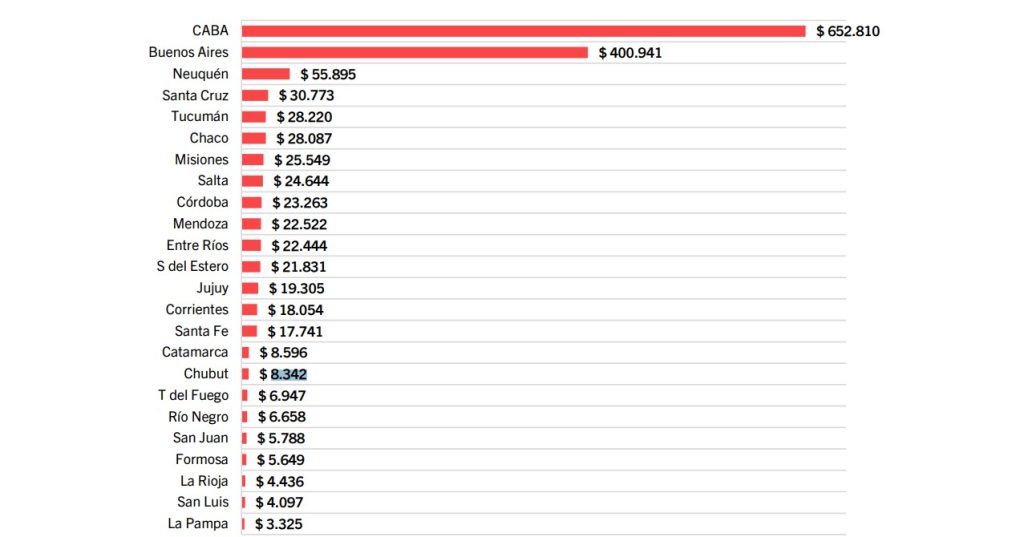Click the T del Fuego label

(193, 395)
